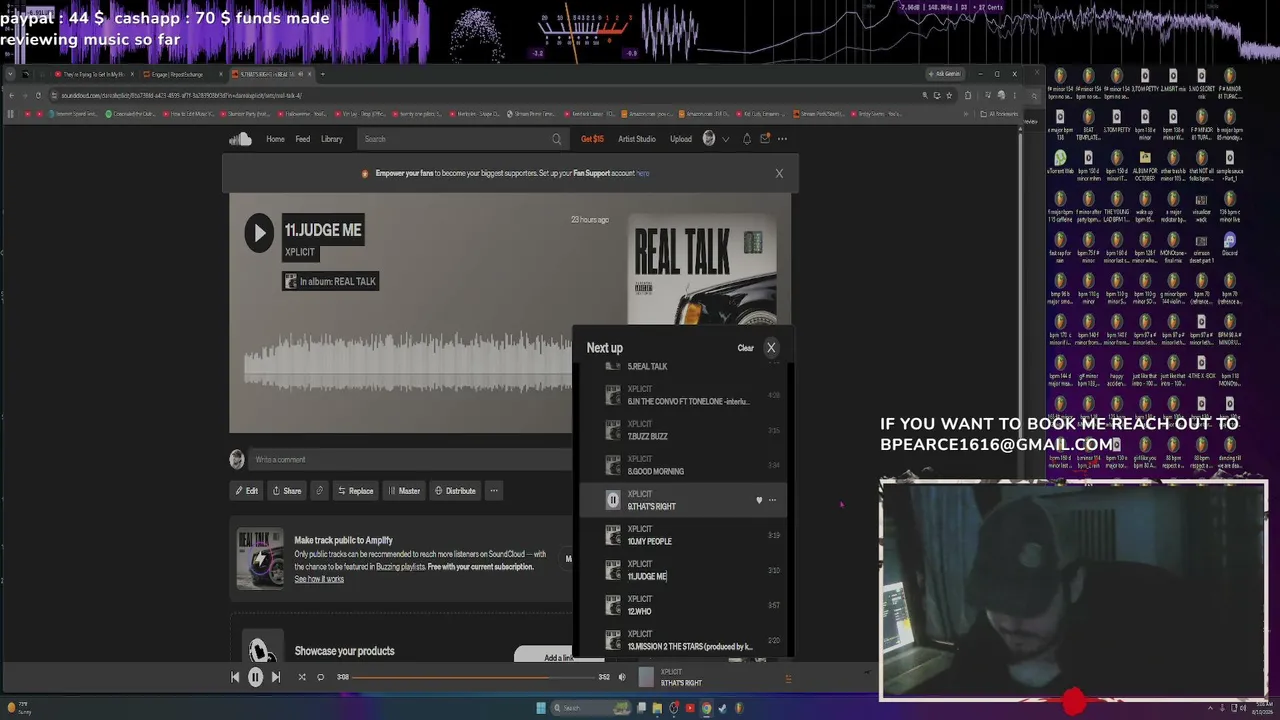Open the 'In album: REAL TALK' link
This screenshot has width=1280, height=720.
point(331,281)
